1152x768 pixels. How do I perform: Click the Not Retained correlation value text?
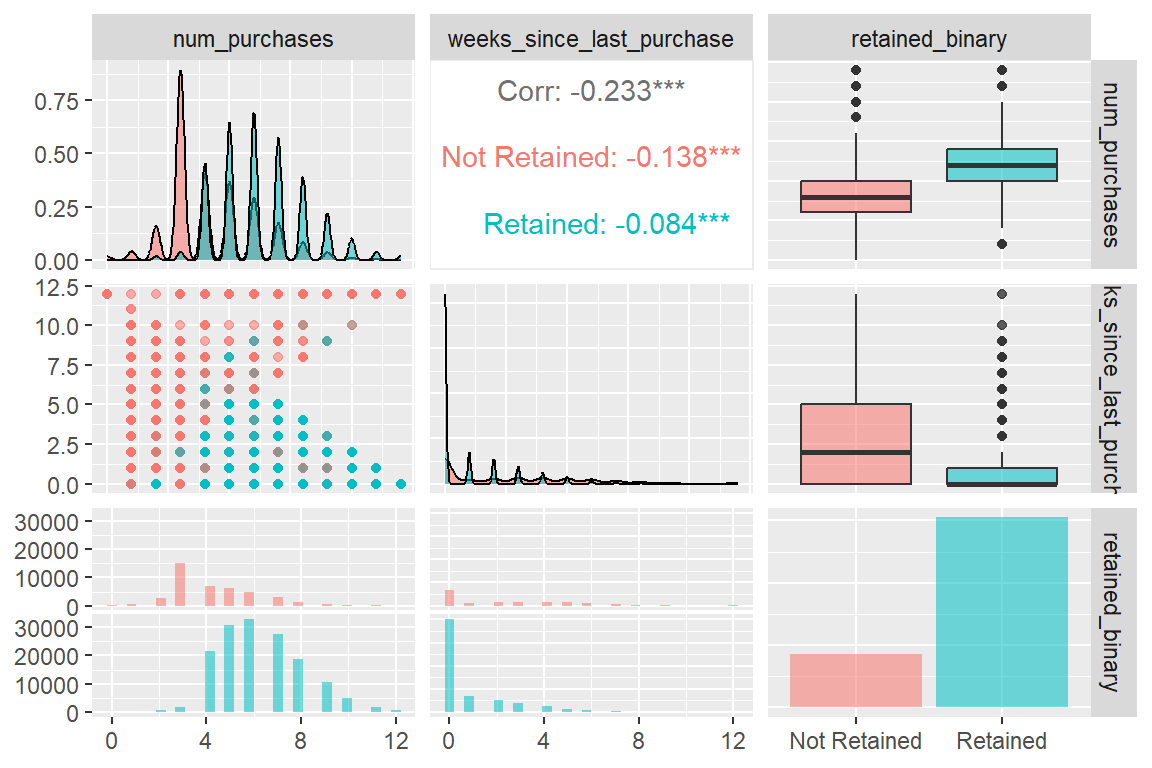coord(591,157)
